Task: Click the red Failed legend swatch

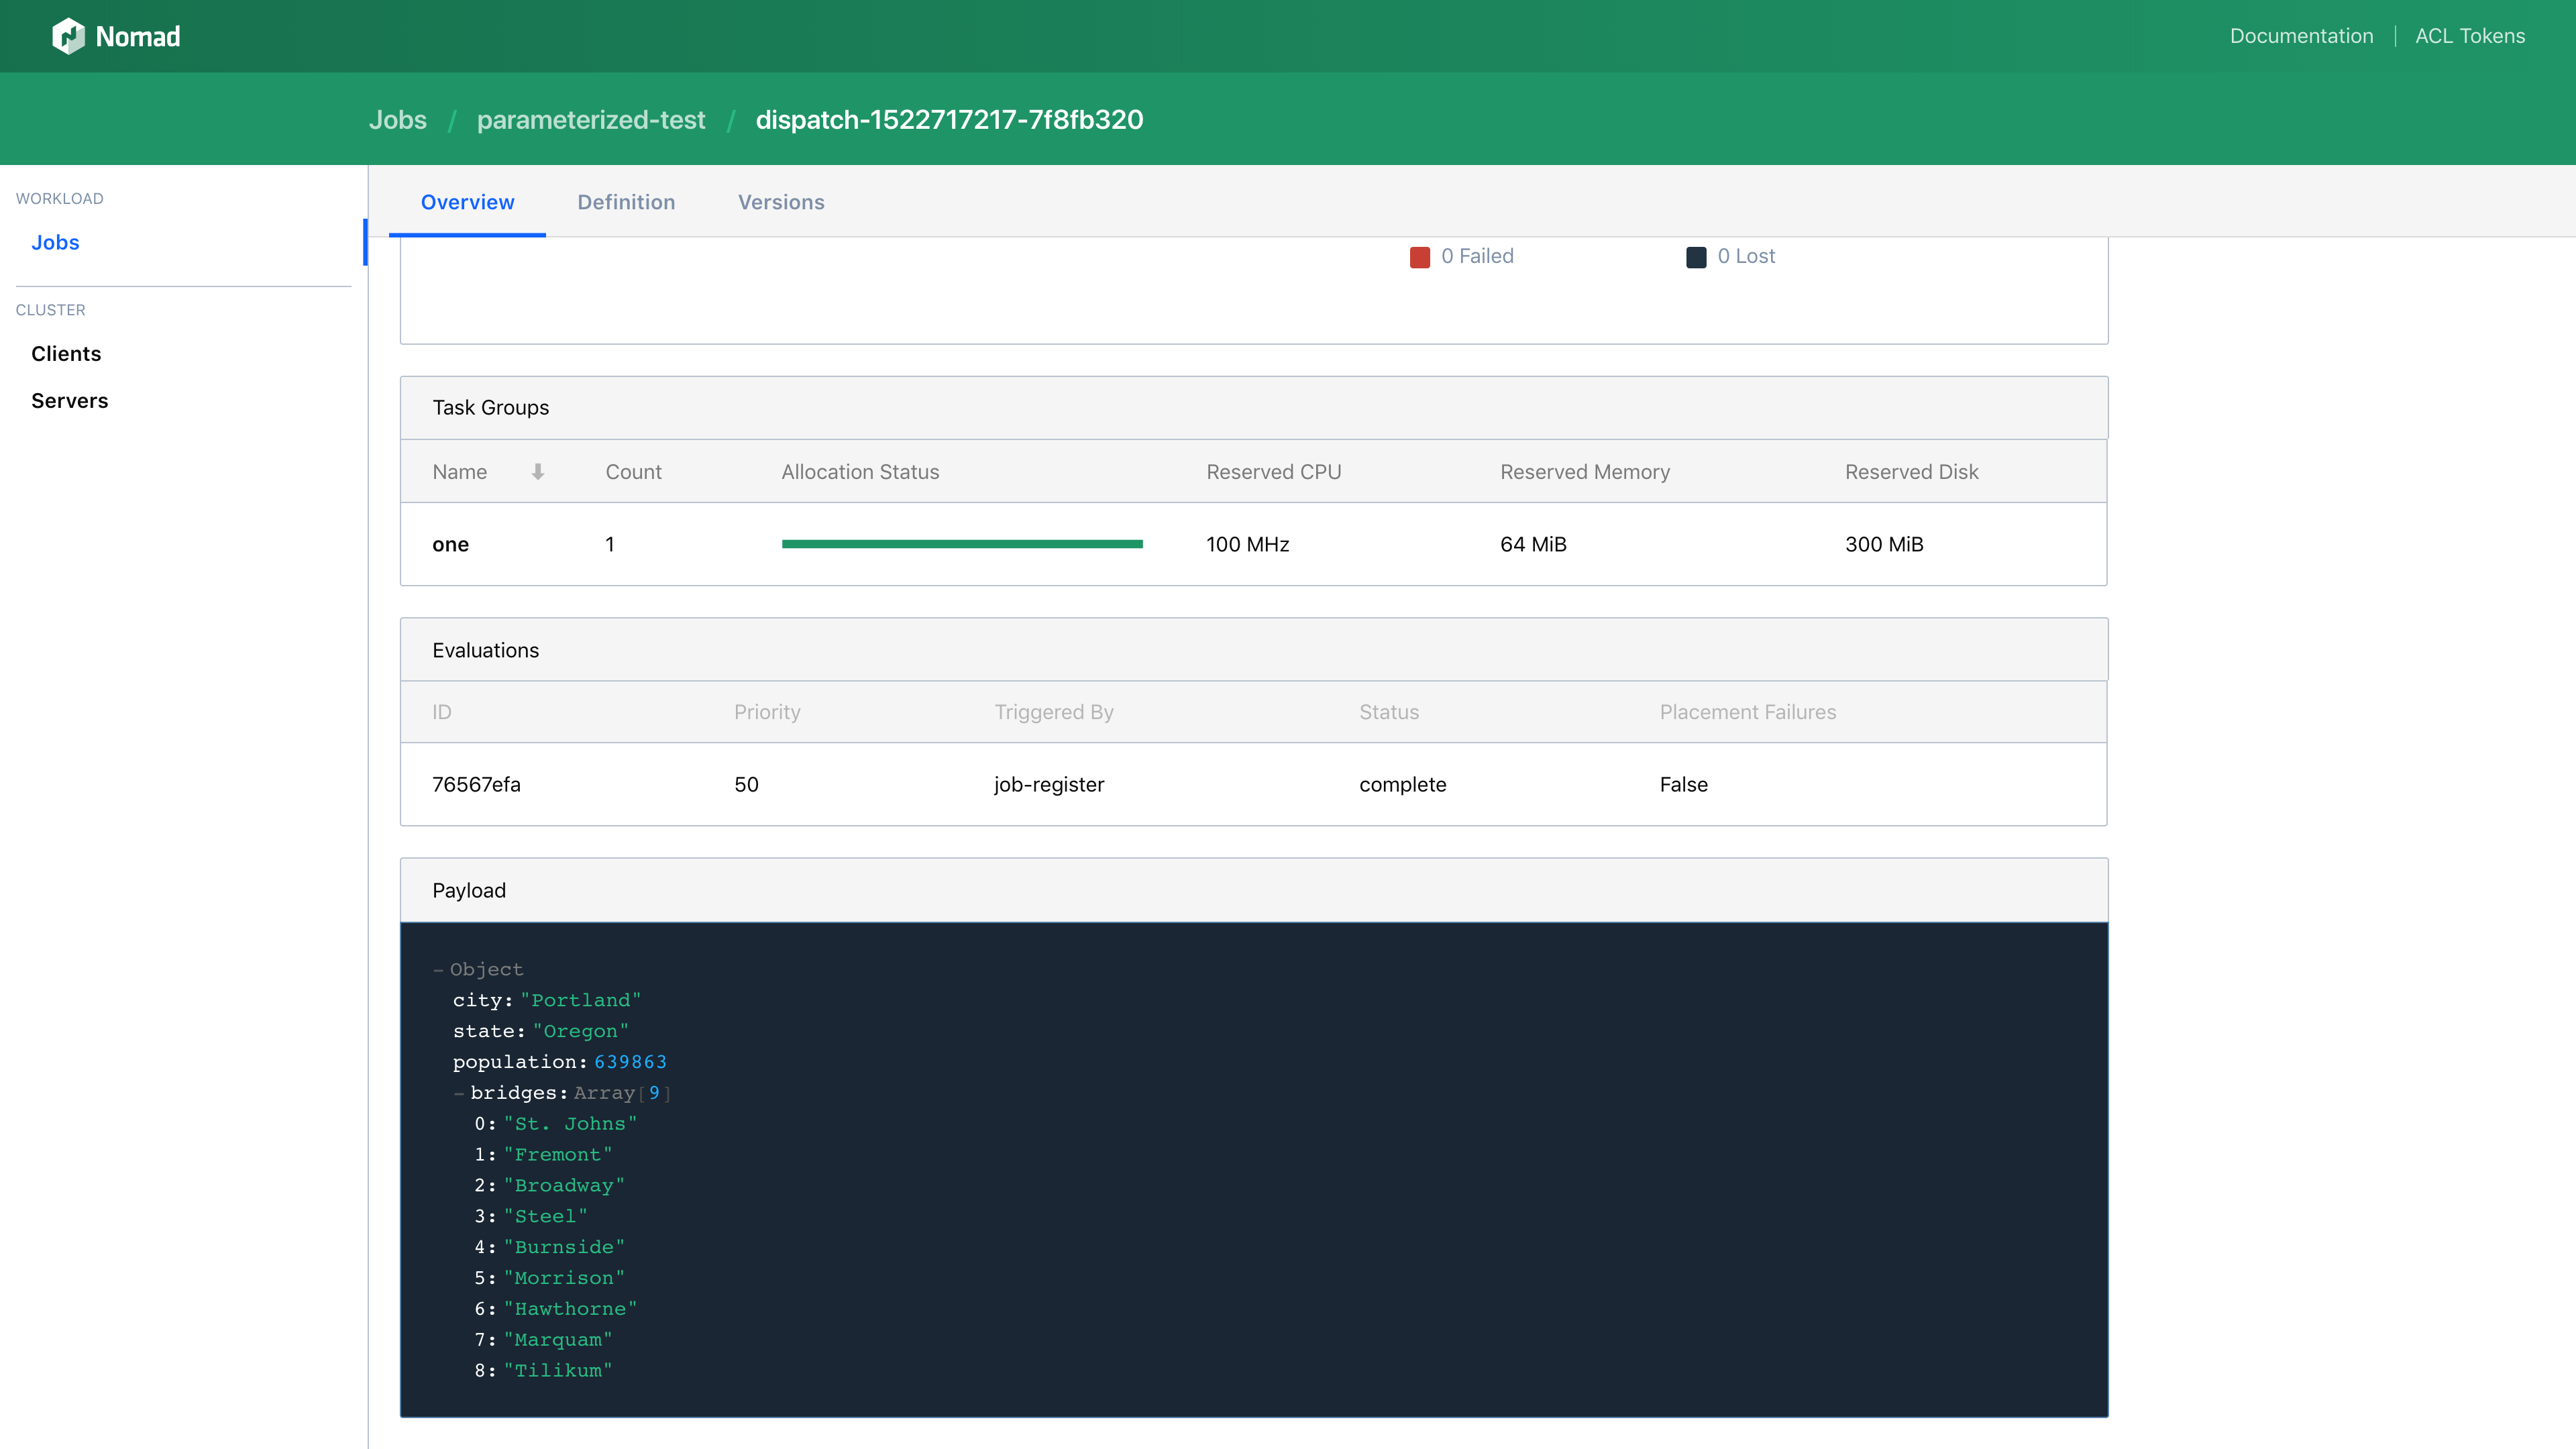Action: click(x=1419, y=257)
